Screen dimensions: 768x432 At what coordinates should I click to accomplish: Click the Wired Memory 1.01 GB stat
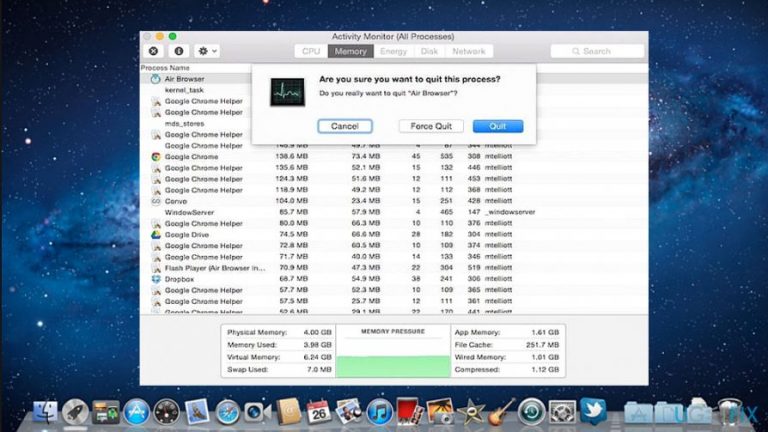(x=506, y=357)
